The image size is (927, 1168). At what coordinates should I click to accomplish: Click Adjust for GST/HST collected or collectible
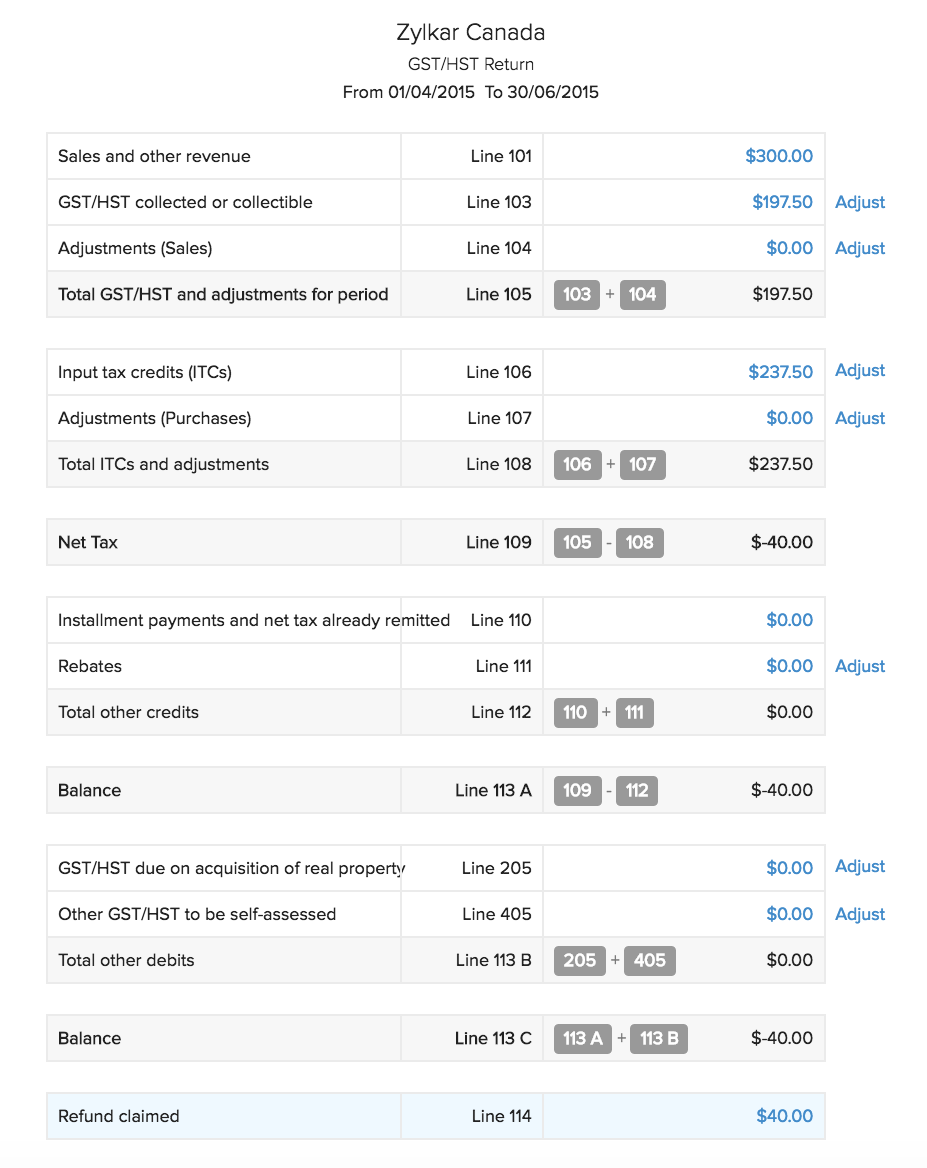click(x=860, y=202)
